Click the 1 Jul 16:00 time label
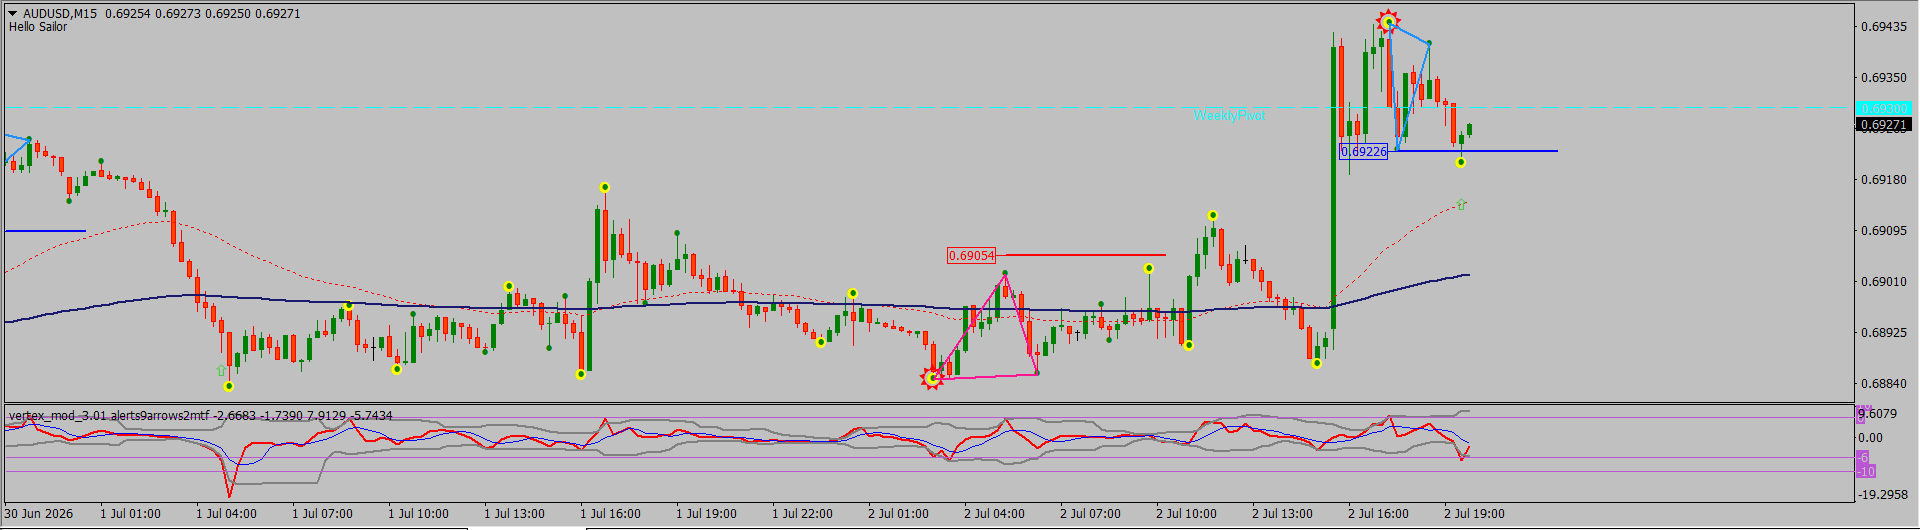This screenshot has width=1920, height=530. [x=610, y=514]
